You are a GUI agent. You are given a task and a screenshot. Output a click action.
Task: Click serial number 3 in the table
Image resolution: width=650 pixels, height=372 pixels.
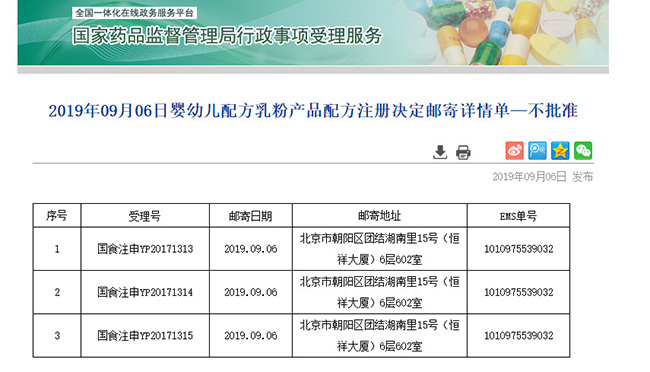(57, 336)
